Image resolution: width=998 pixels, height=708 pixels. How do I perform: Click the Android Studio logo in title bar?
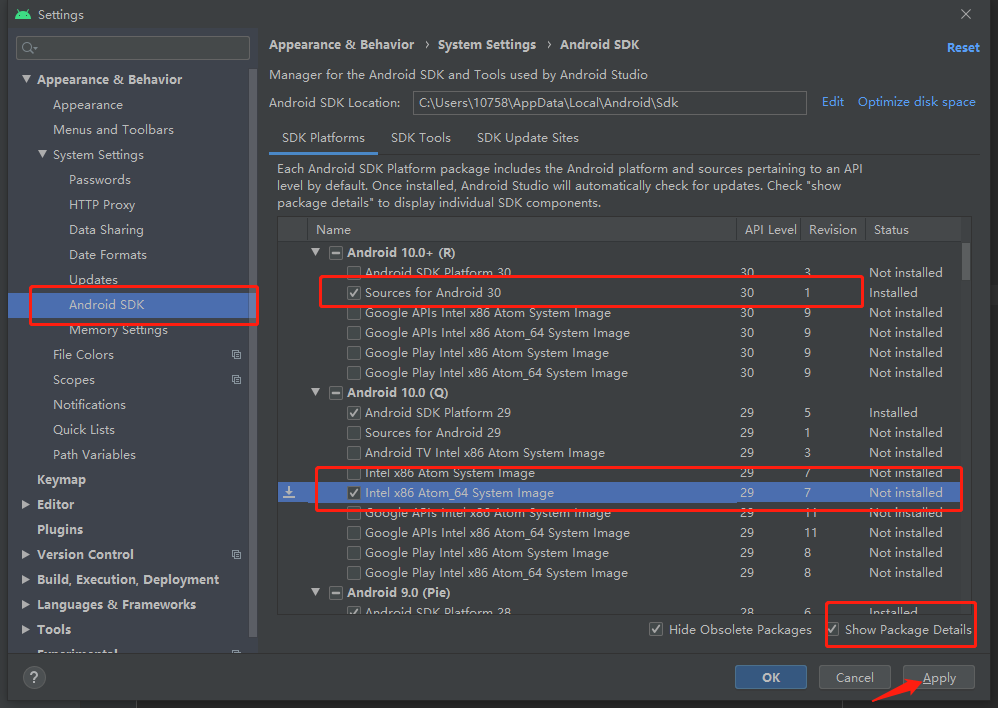[23, 14]
